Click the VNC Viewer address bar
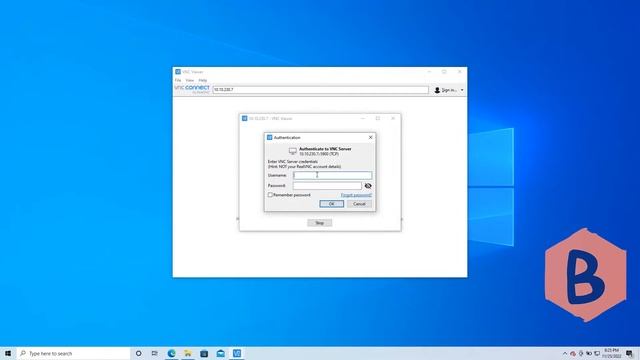The width and height of the screenshot is (640, 360). 320,90
